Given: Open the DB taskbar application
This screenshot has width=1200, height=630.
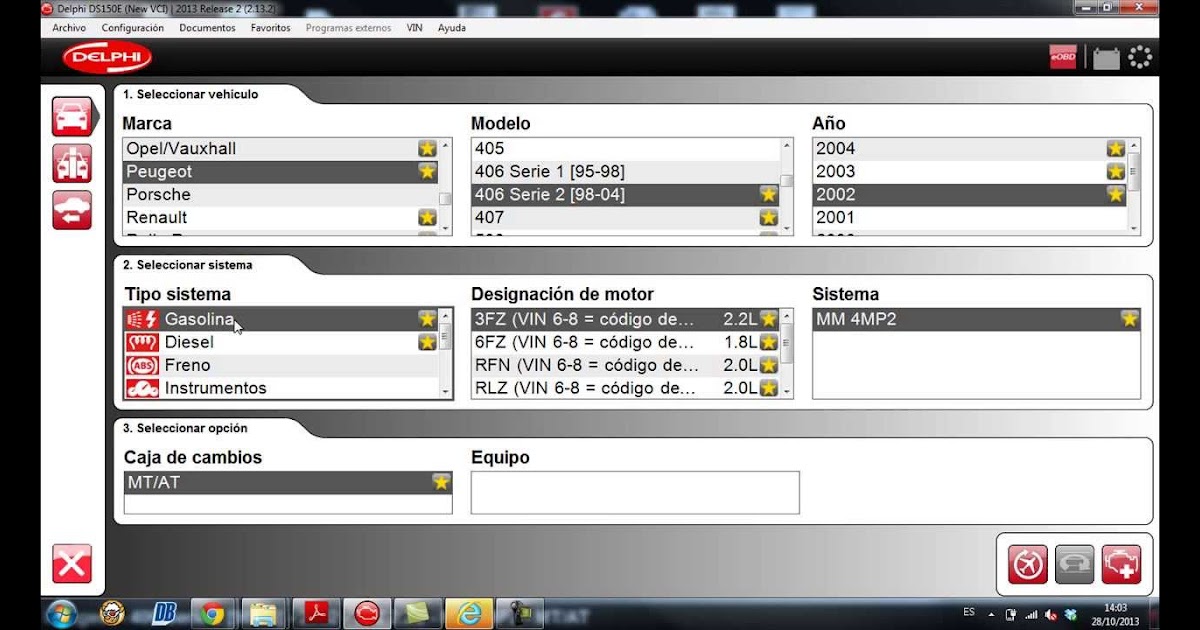Looking at the screenshot, I should point(164,613).
